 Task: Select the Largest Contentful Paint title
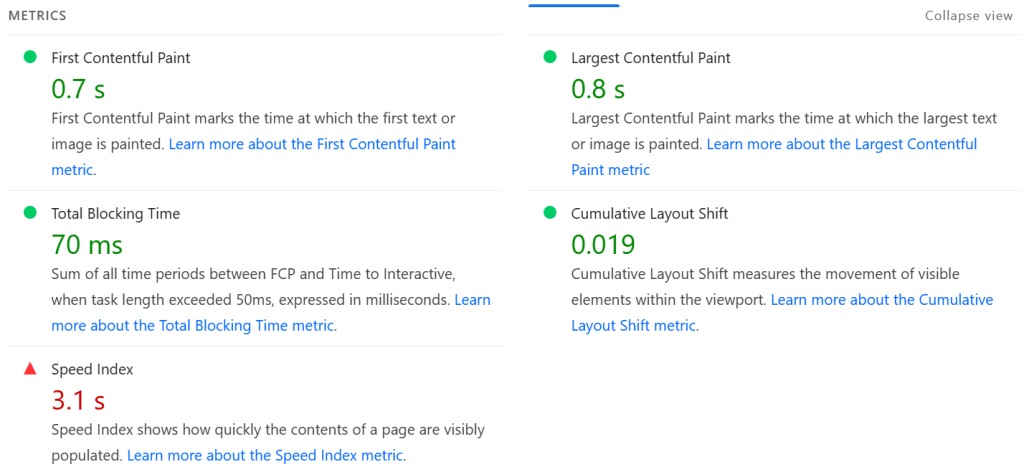pos(650,58)
